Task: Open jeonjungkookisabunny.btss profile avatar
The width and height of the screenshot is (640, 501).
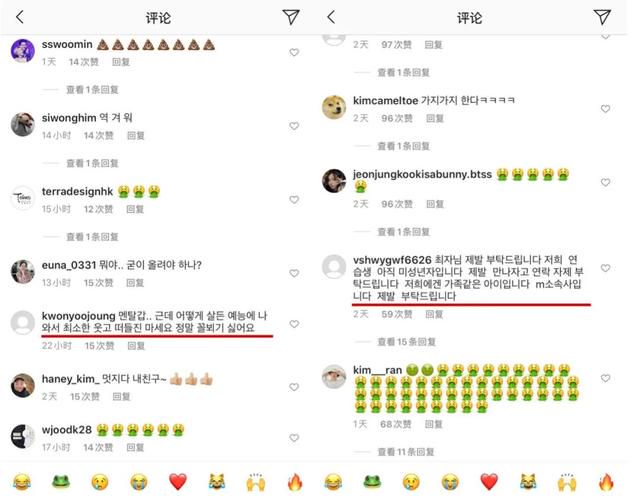Action: 334,180
